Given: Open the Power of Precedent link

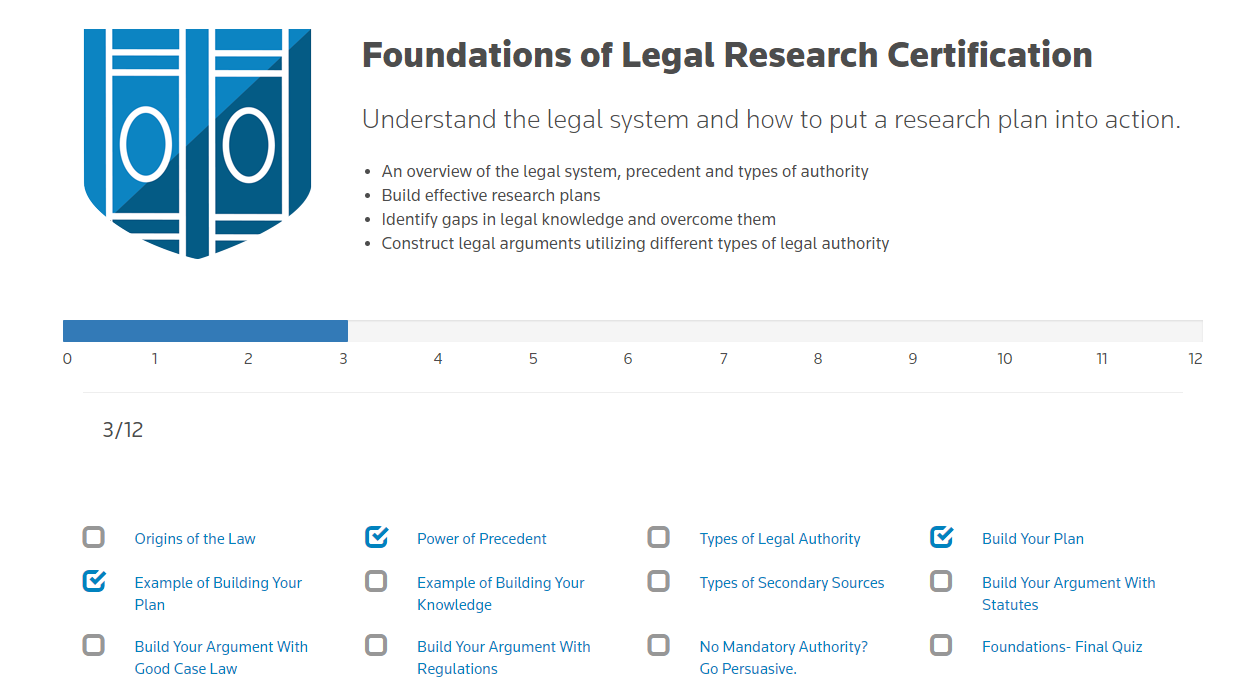Looking at the screenshot, I should click(x=482, y=539).
